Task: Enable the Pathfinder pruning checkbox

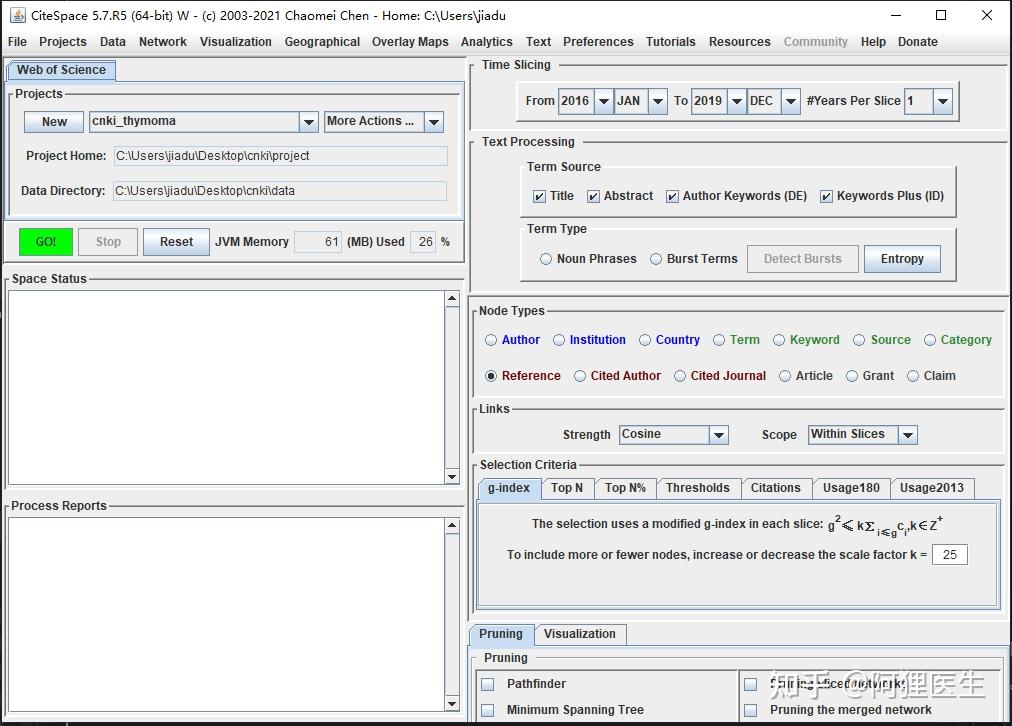Action: [x=488, y=684]
